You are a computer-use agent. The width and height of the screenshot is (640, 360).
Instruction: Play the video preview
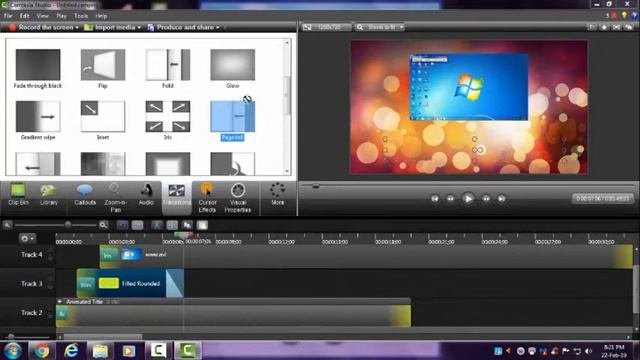(x=468, y=199)
